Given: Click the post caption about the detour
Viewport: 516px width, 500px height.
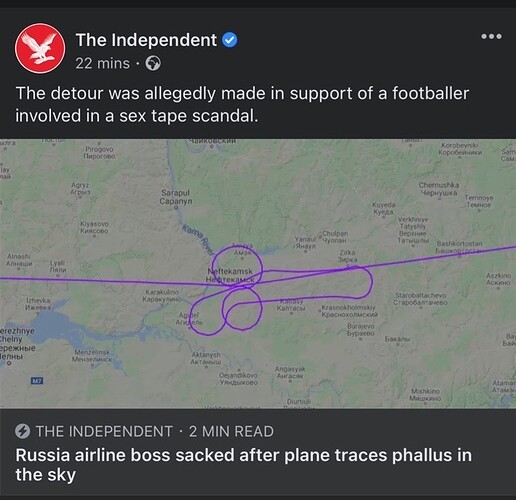Looking at the screenshot, I should [x=242, y=104].
